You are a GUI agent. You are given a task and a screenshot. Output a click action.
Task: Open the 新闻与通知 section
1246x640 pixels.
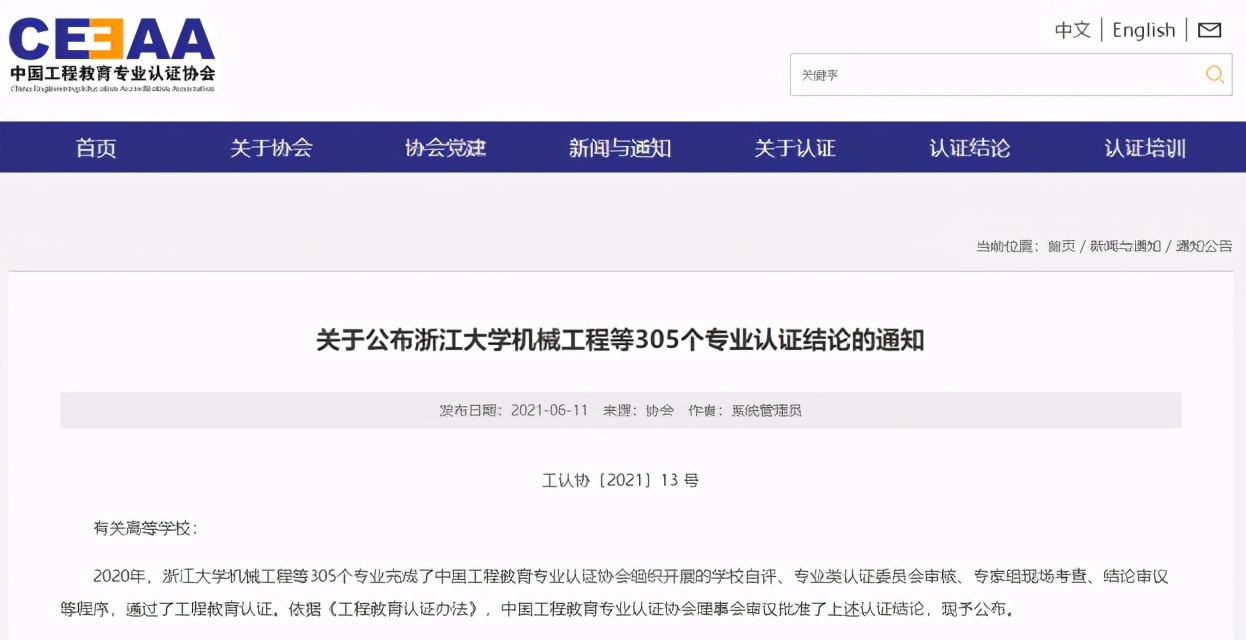[620, 146]
